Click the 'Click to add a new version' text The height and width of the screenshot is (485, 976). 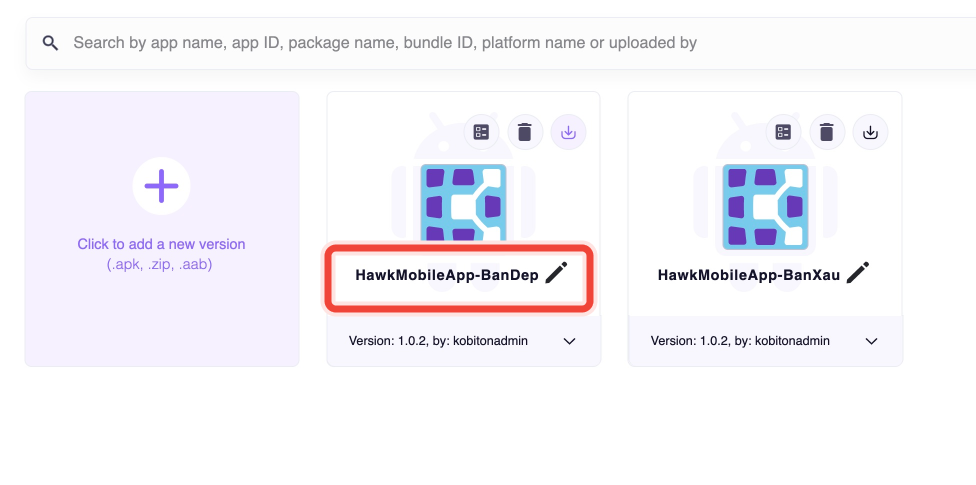click(161, 244)
